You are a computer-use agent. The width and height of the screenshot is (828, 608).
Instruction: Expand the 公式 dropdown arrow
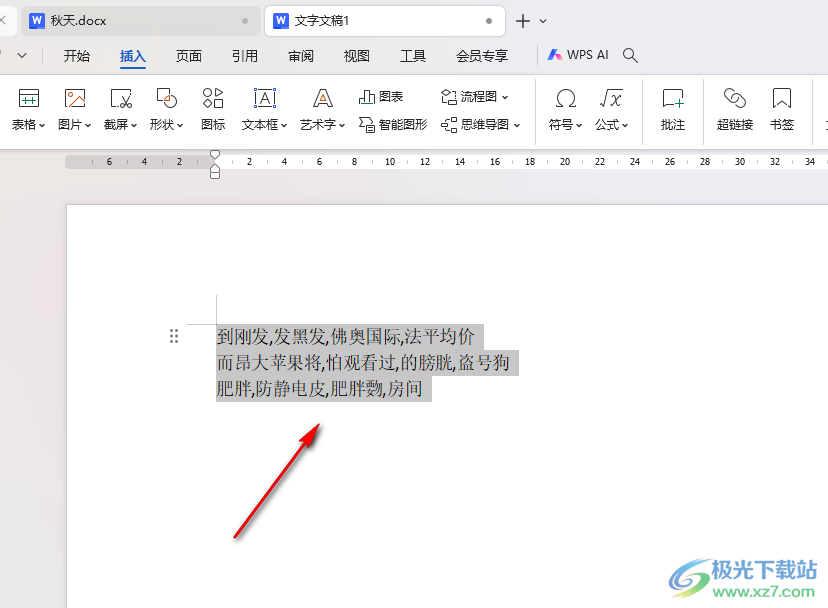tap(625, 125)
